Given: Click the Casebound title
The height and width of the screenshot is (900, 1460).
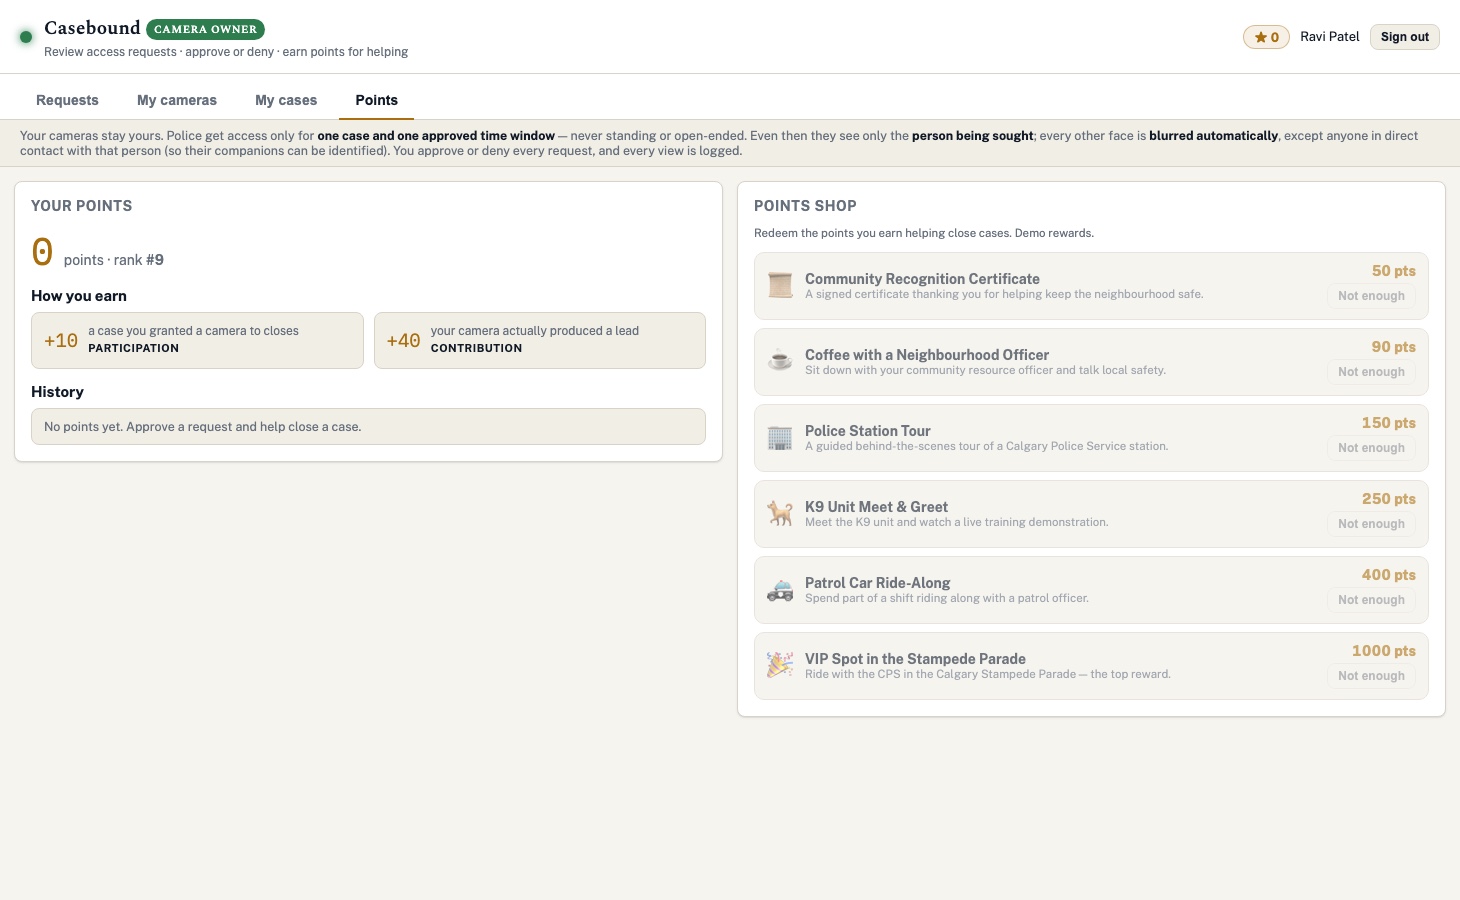Looking at the screenshot, I should tap(92, 28).
